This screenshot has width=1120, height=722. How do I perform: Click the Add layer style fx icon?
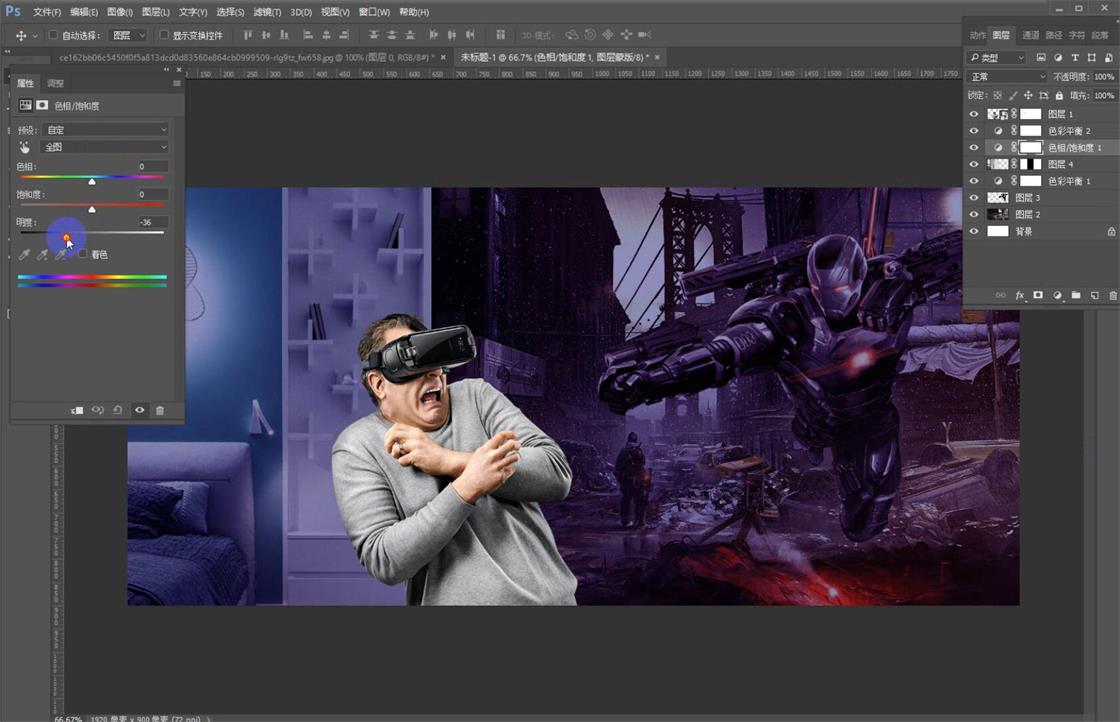[x=1019, y=294]
